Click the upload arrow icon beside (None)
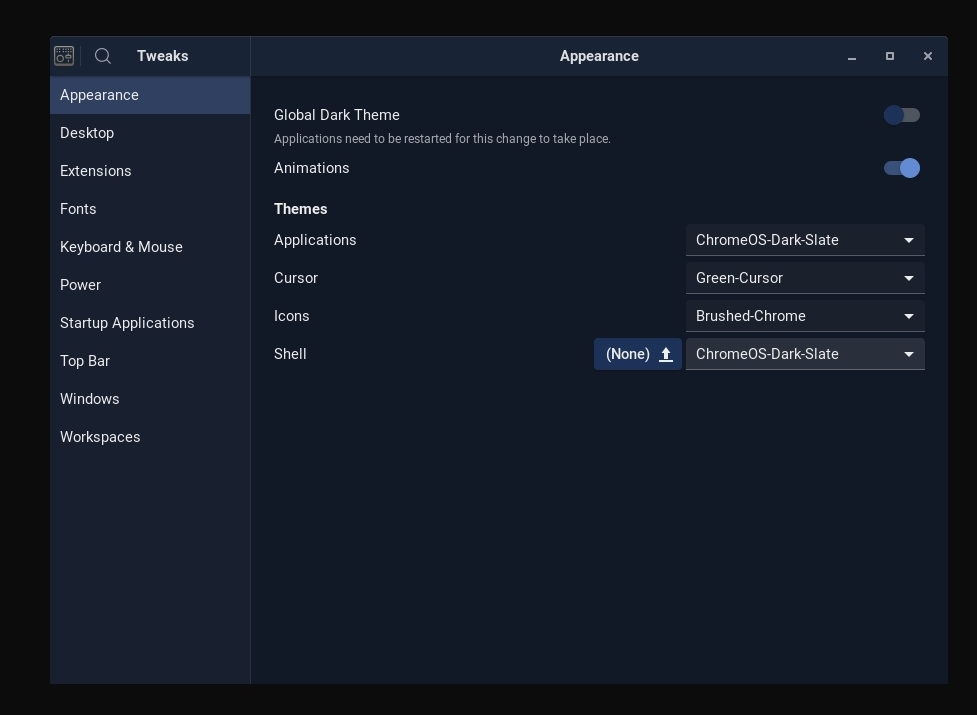Image resolution: width=977 pixels, height=715 pixels. 665,354
